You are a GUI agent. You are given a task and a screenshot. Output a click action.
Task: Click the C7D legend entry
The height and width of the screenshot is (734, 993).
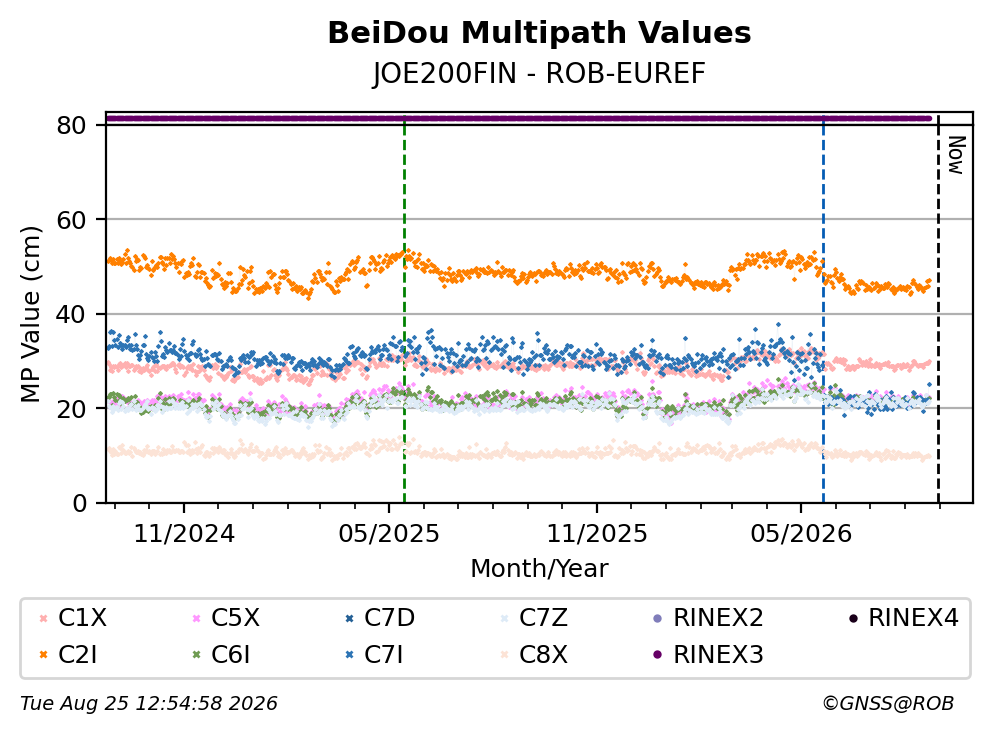point(379,617)
